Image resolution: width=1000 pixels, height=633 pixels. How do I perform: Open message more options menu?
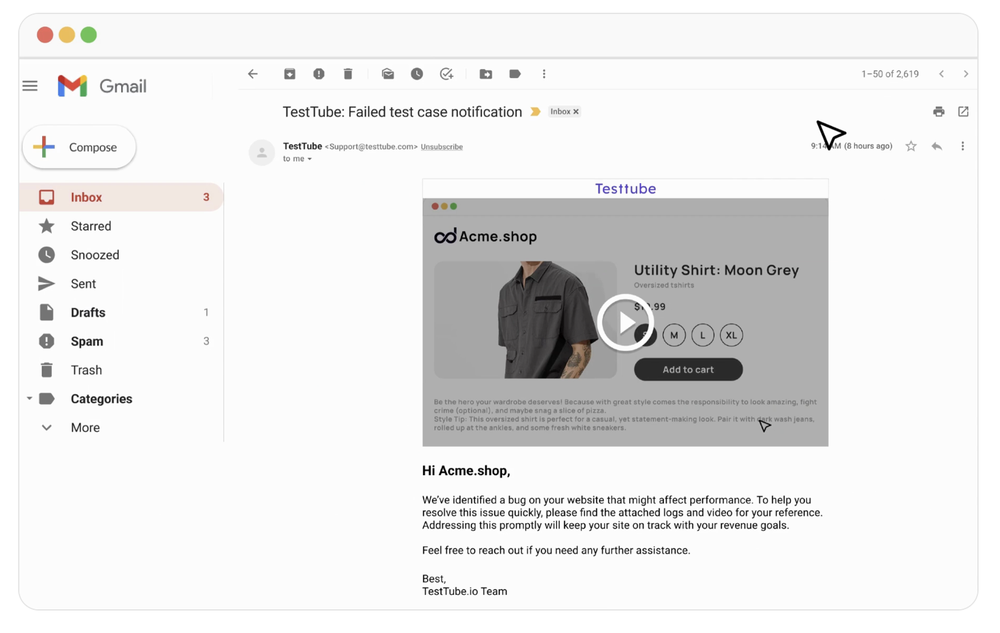[x=962, y=146]
